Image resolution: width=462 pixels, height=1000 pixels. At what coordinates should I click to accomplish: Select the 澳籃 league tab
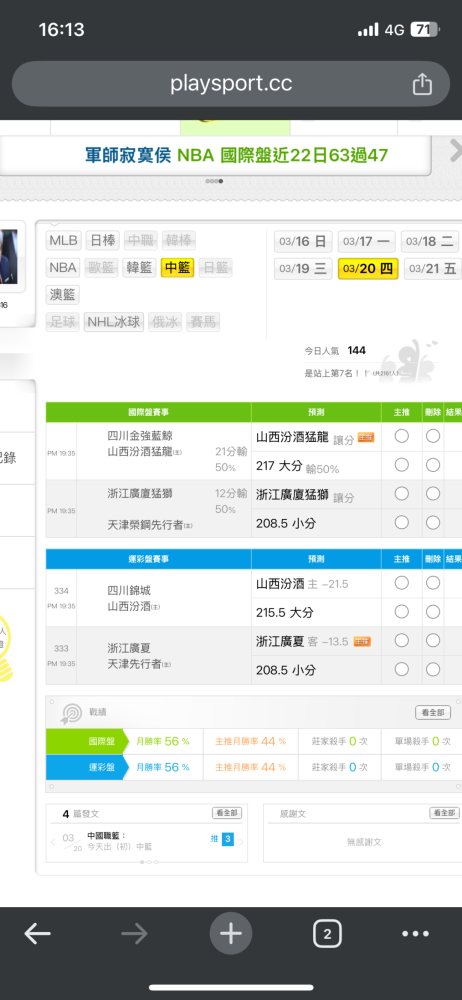click(63, 295)
